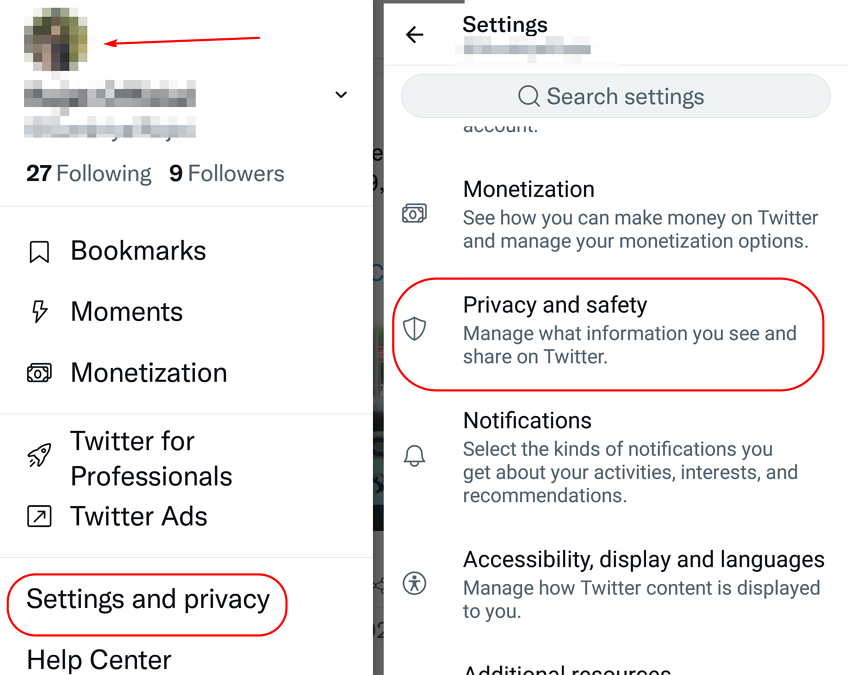Click the Search settings field
This screenshot has height=675, width=850.
point(615,97)
